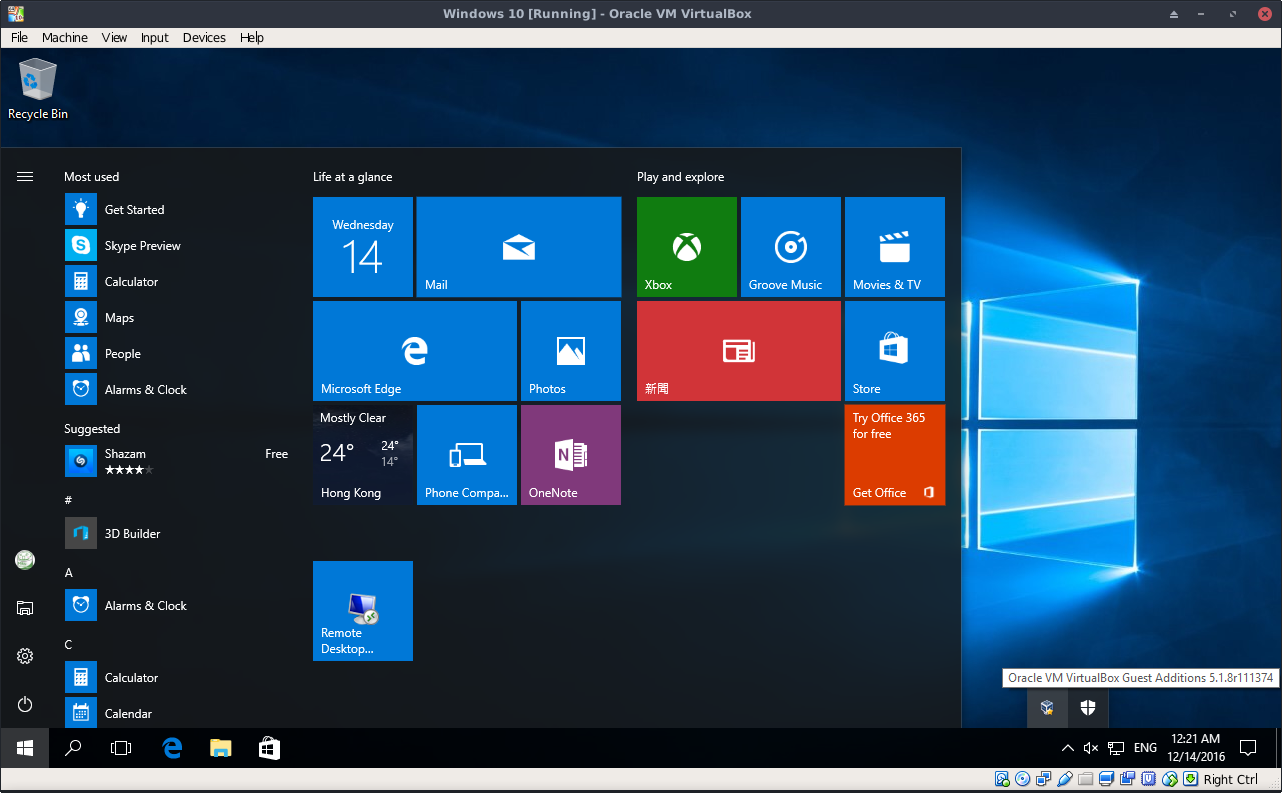Image resolution: width=1282 pixels, height=793 pixels.
Task: Click the VirtualBox display monitor status icon
Action: point(1107,779)
